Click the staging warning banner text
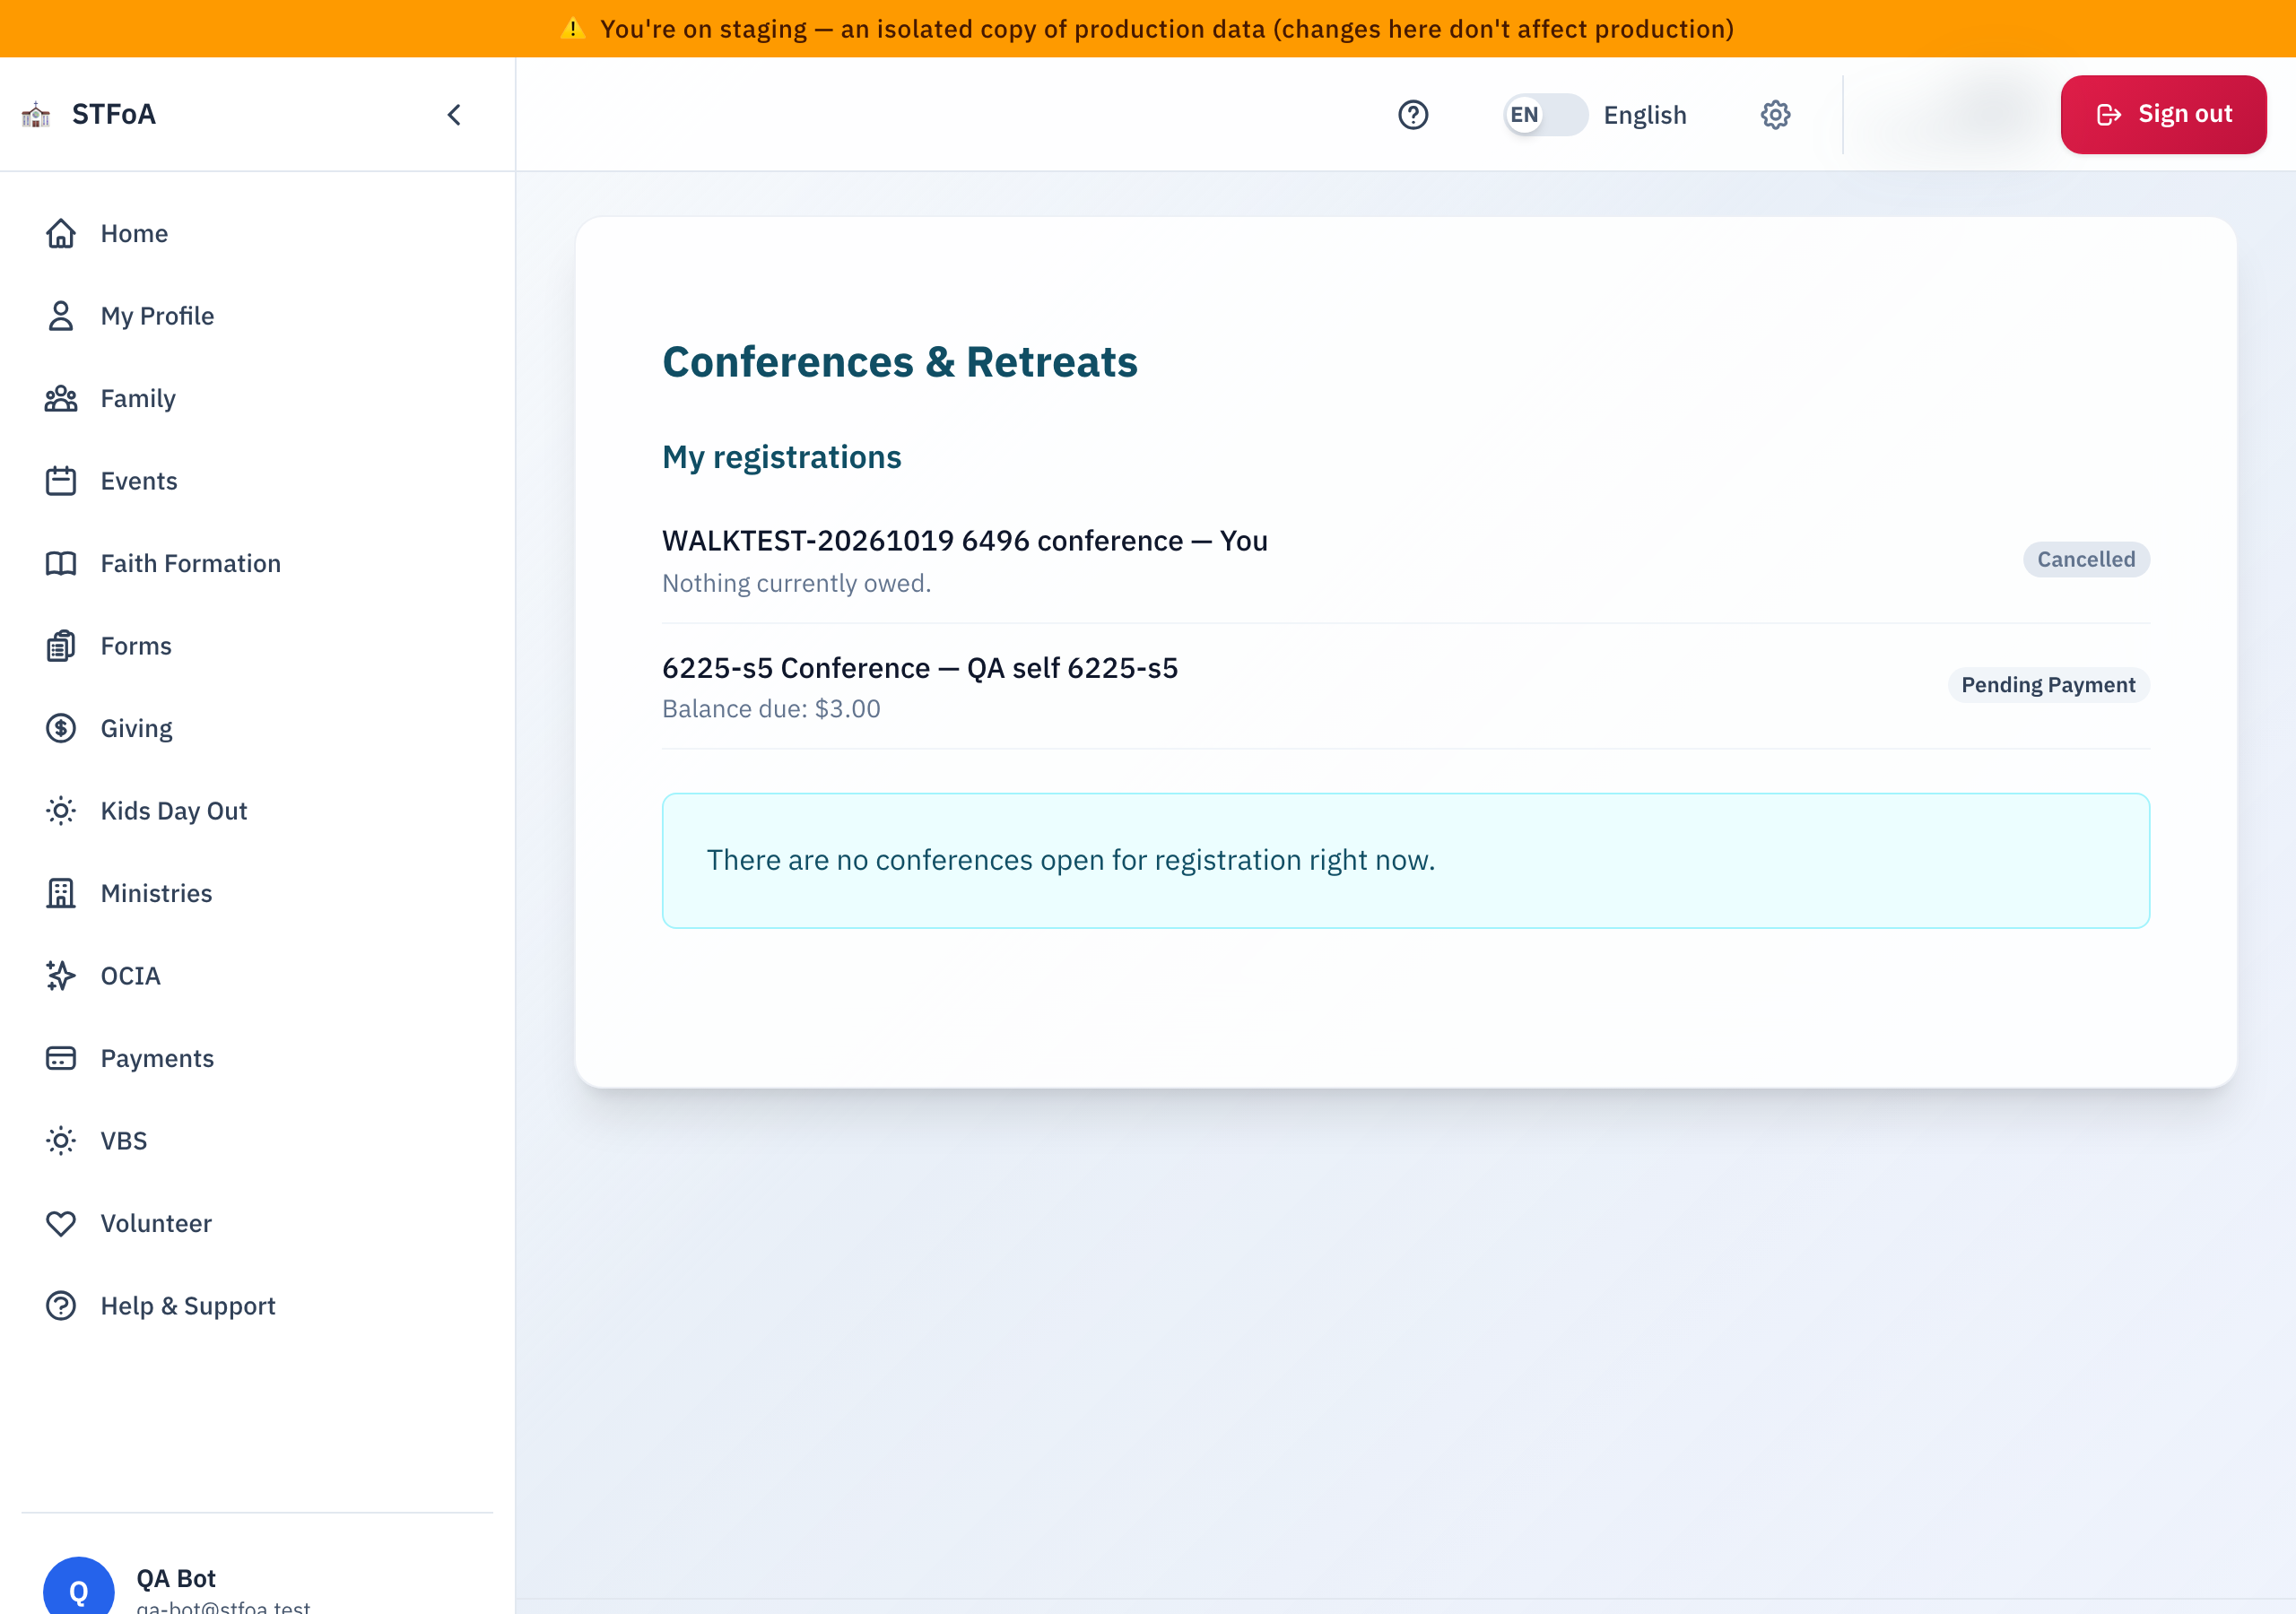 pos(1167,29)
